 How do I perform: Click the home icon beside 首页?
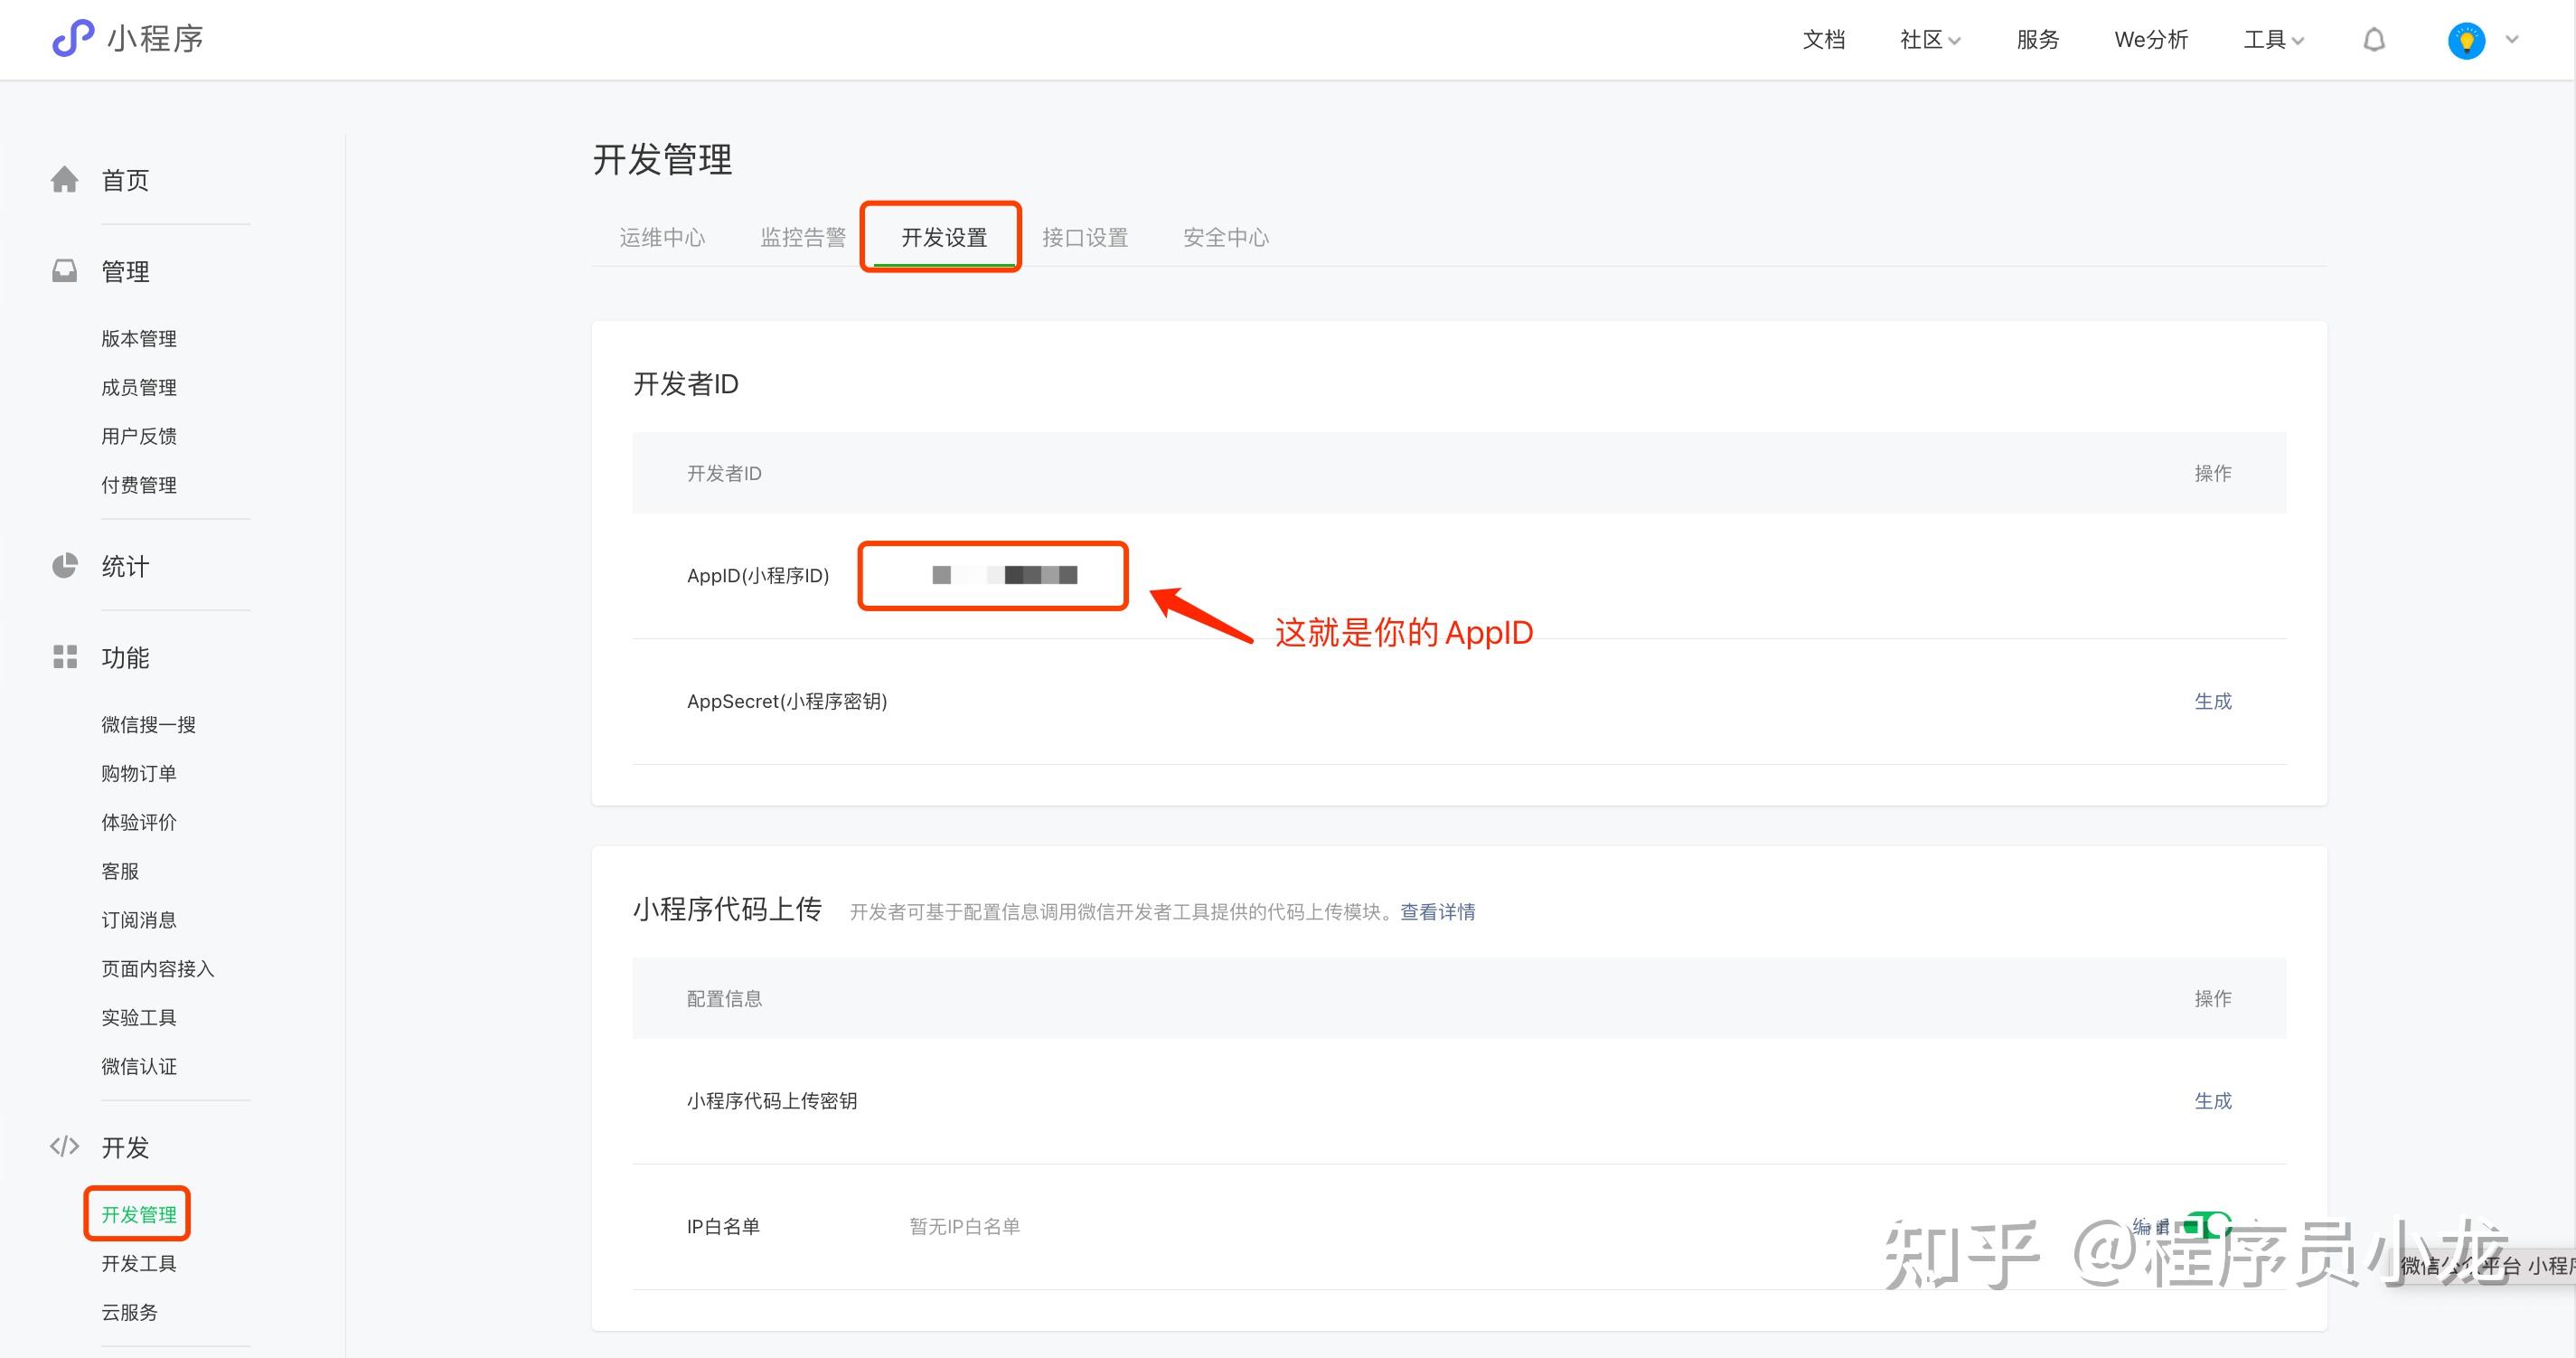[65, 180]
